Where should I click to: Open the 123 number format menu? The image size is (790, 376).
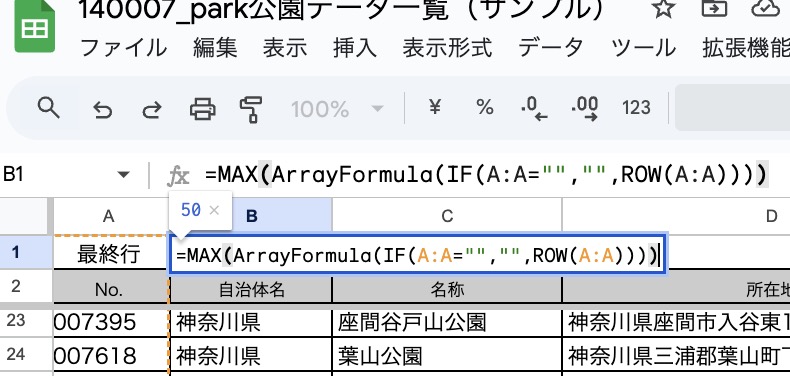636,107
